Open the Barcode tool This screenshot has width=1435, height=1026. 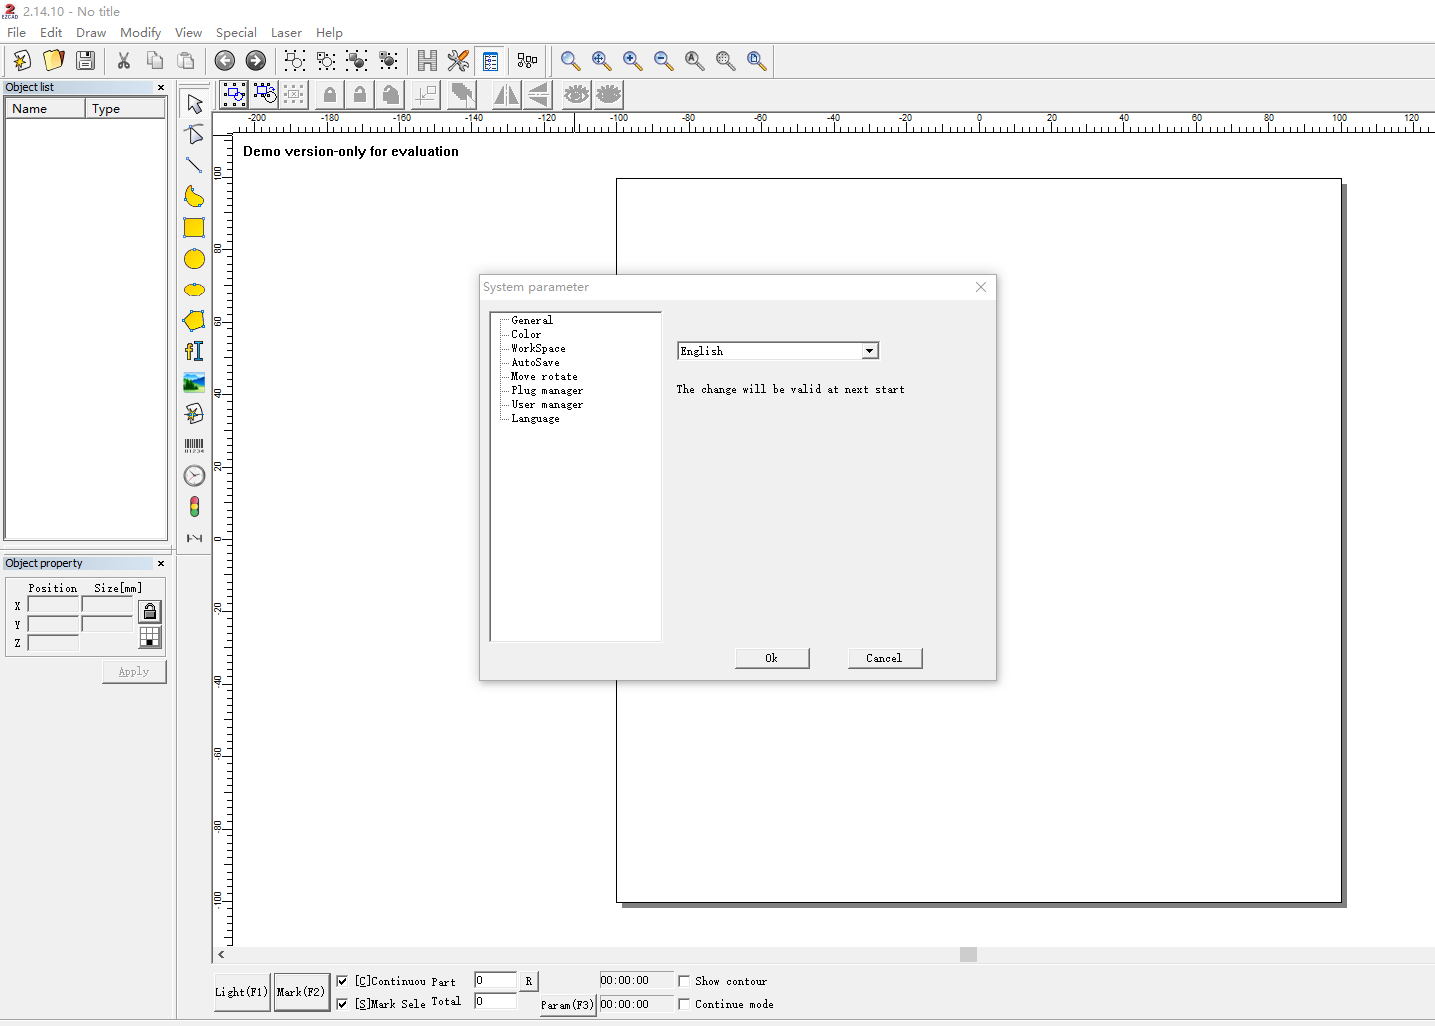(193, 444)
